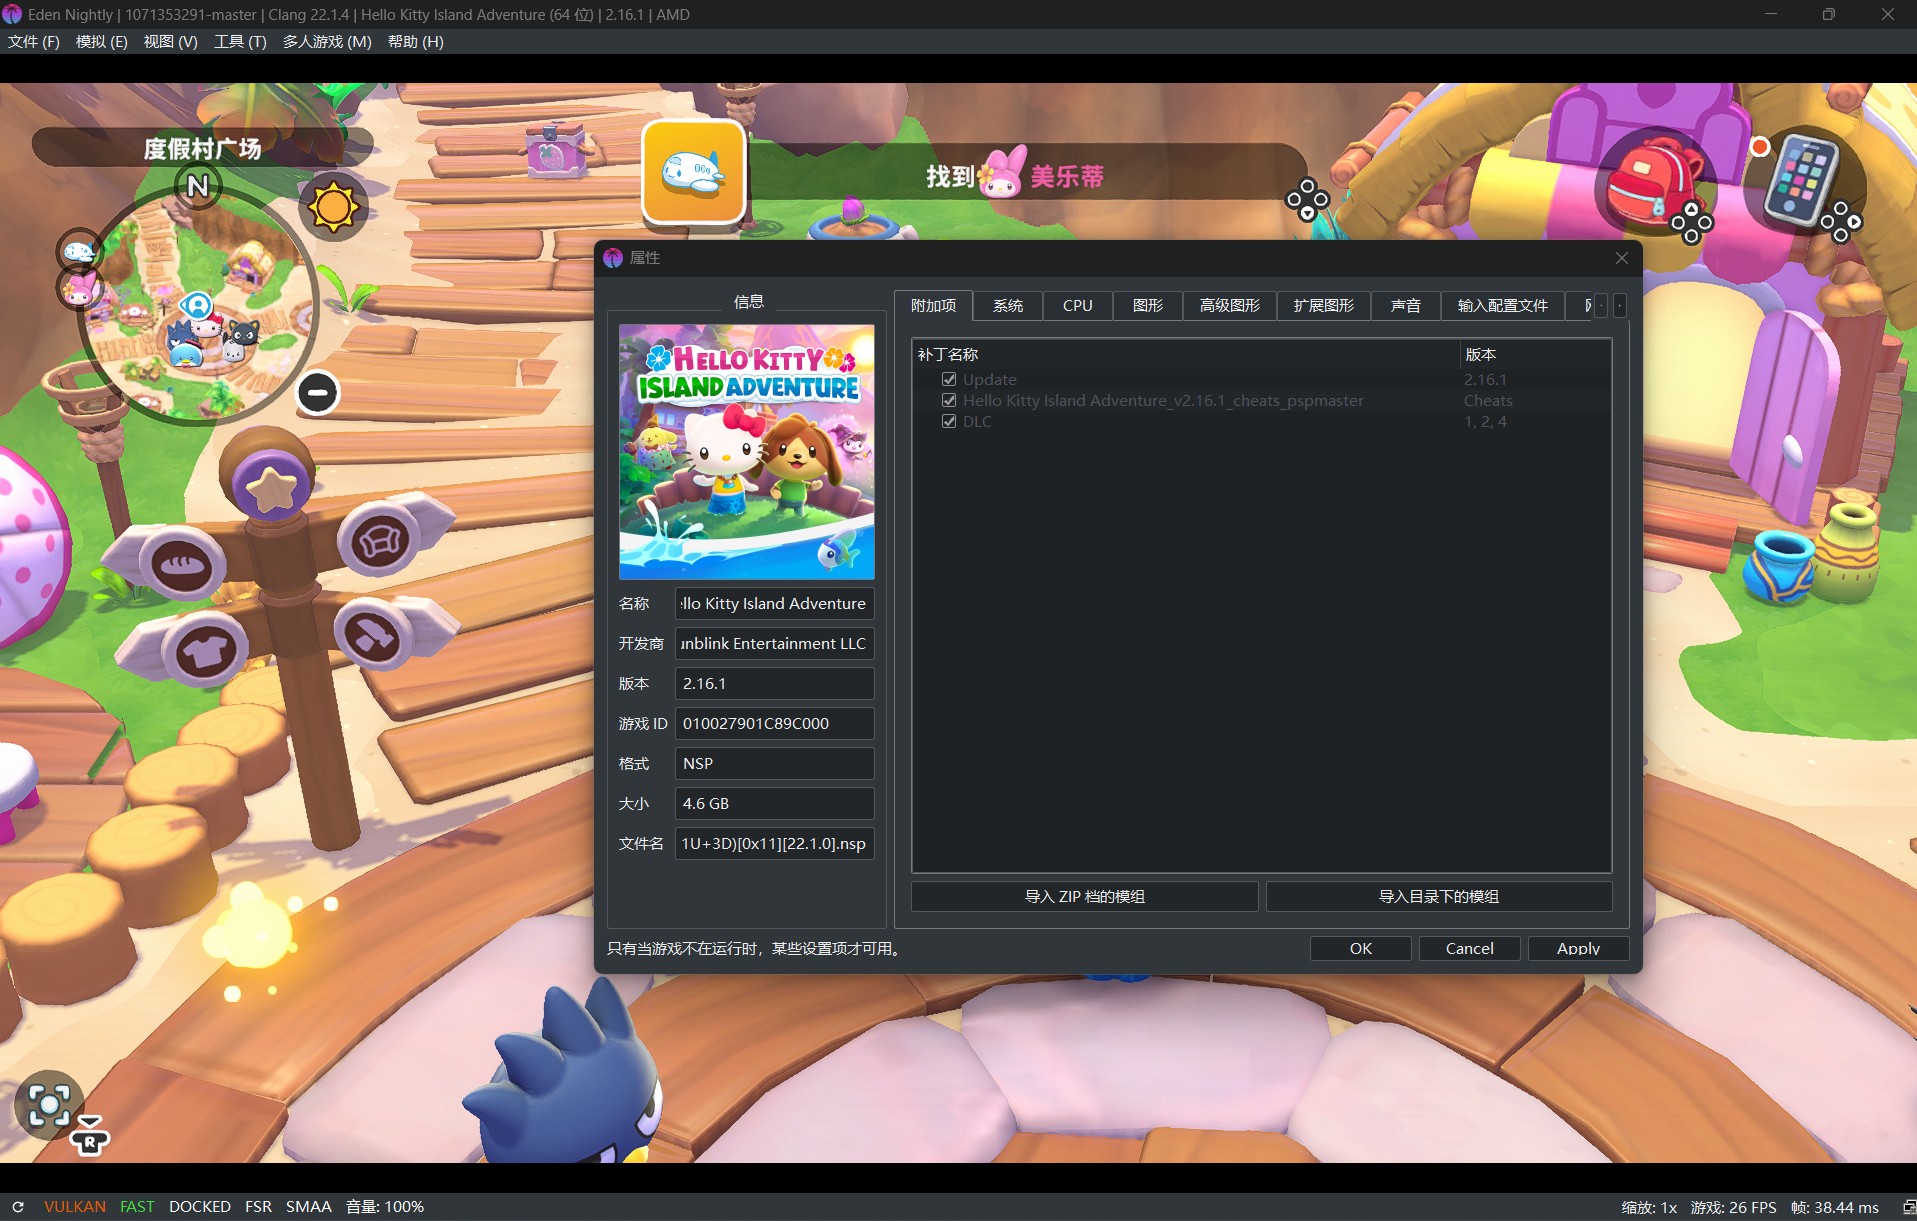The image size is (1917, 1221).
Task: Click the minimap zoom-out minus button
Action: coord(318,392)
